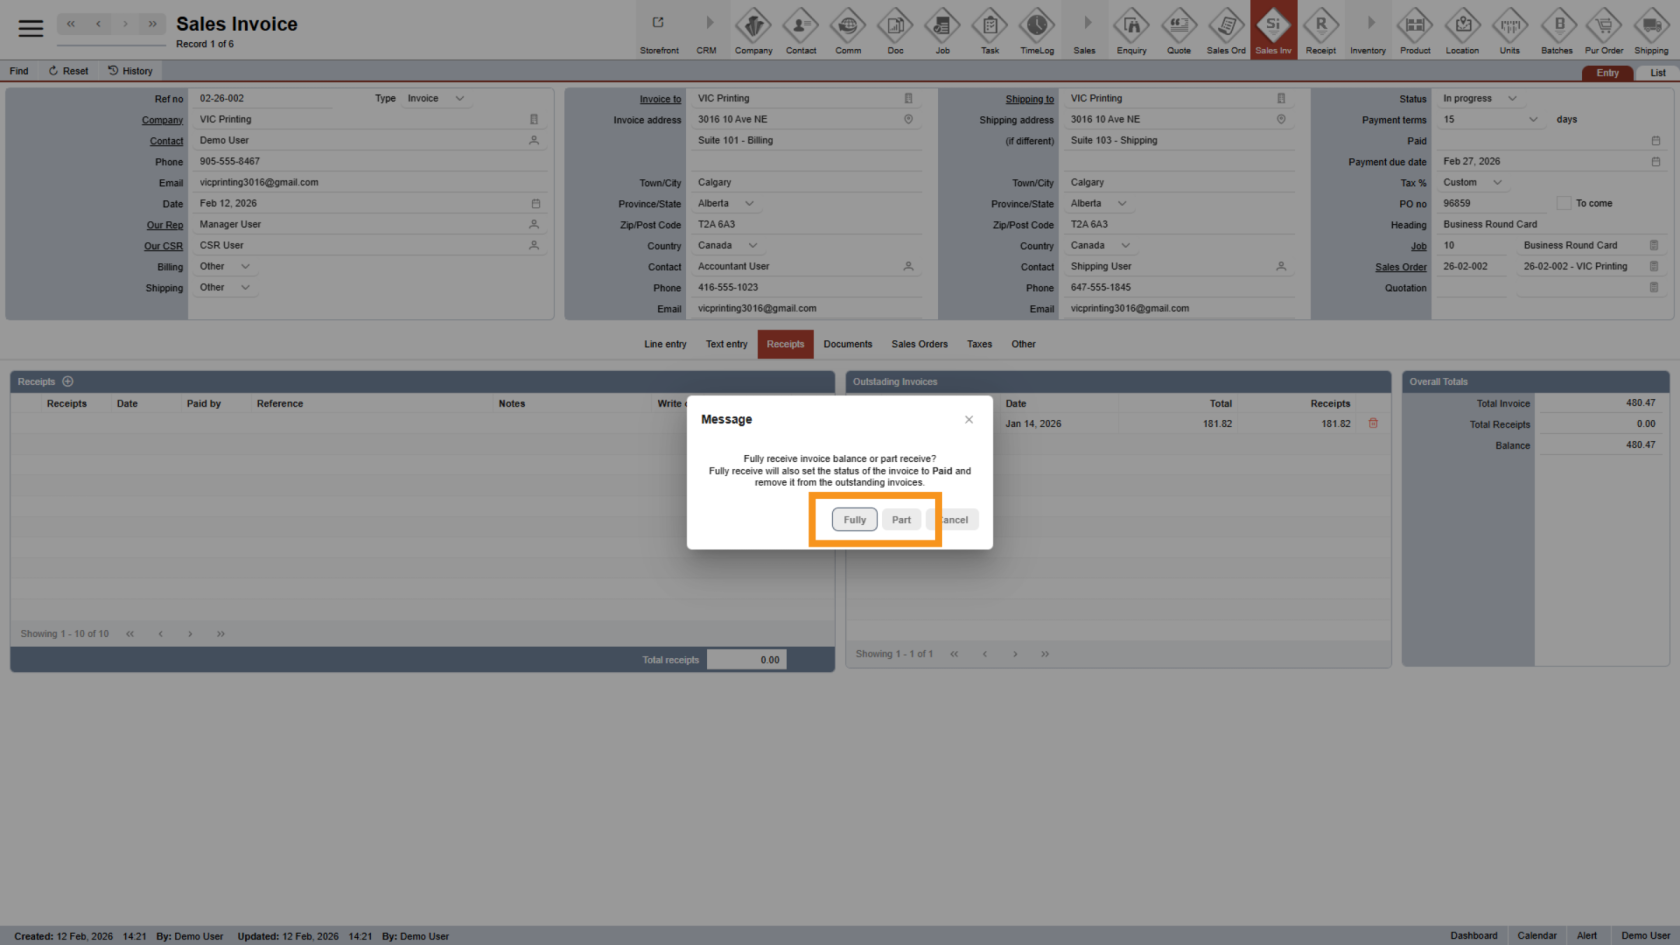Open the Quote module icon
The width and height of the screenshot is (1680, 945).
click(1179, 31)
